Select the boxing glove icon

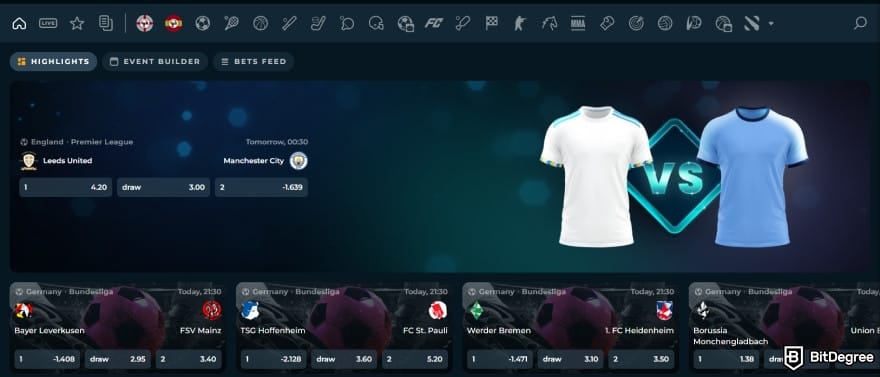(607, 24)
